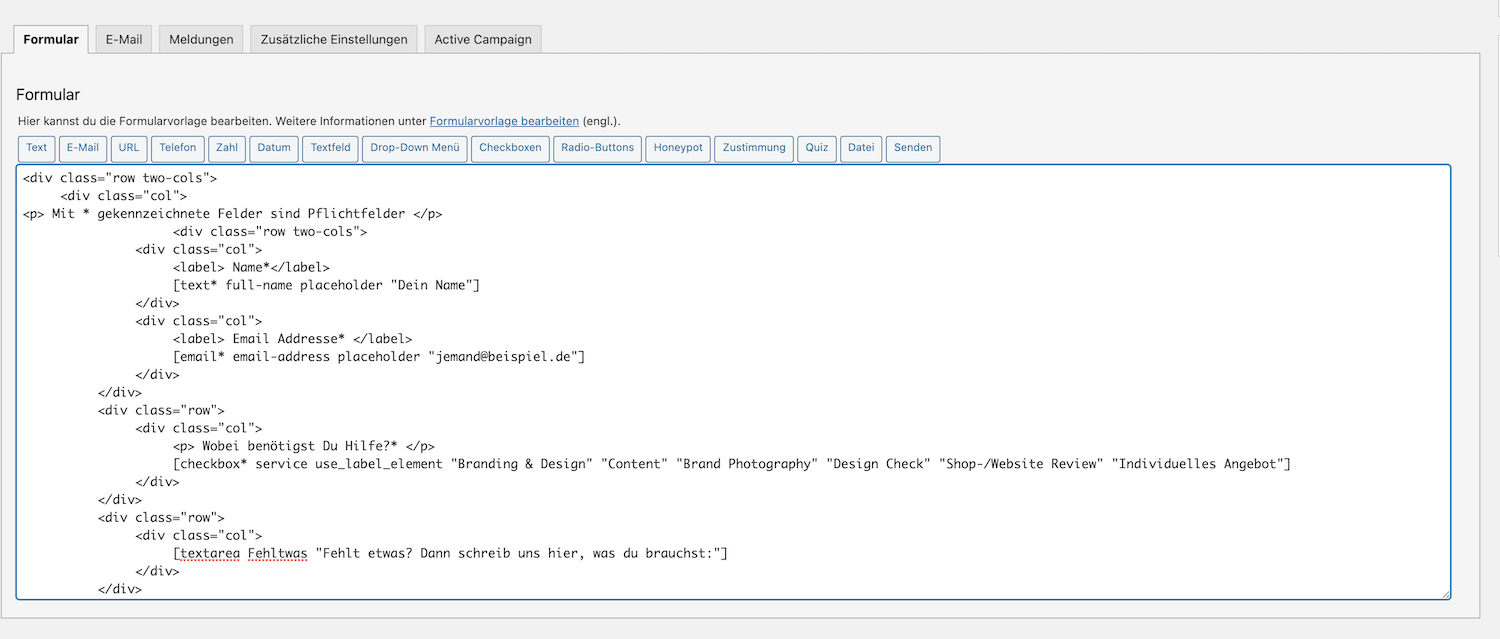Open the Active Campaign tab
1500x639 pixels.
[483, 40]
